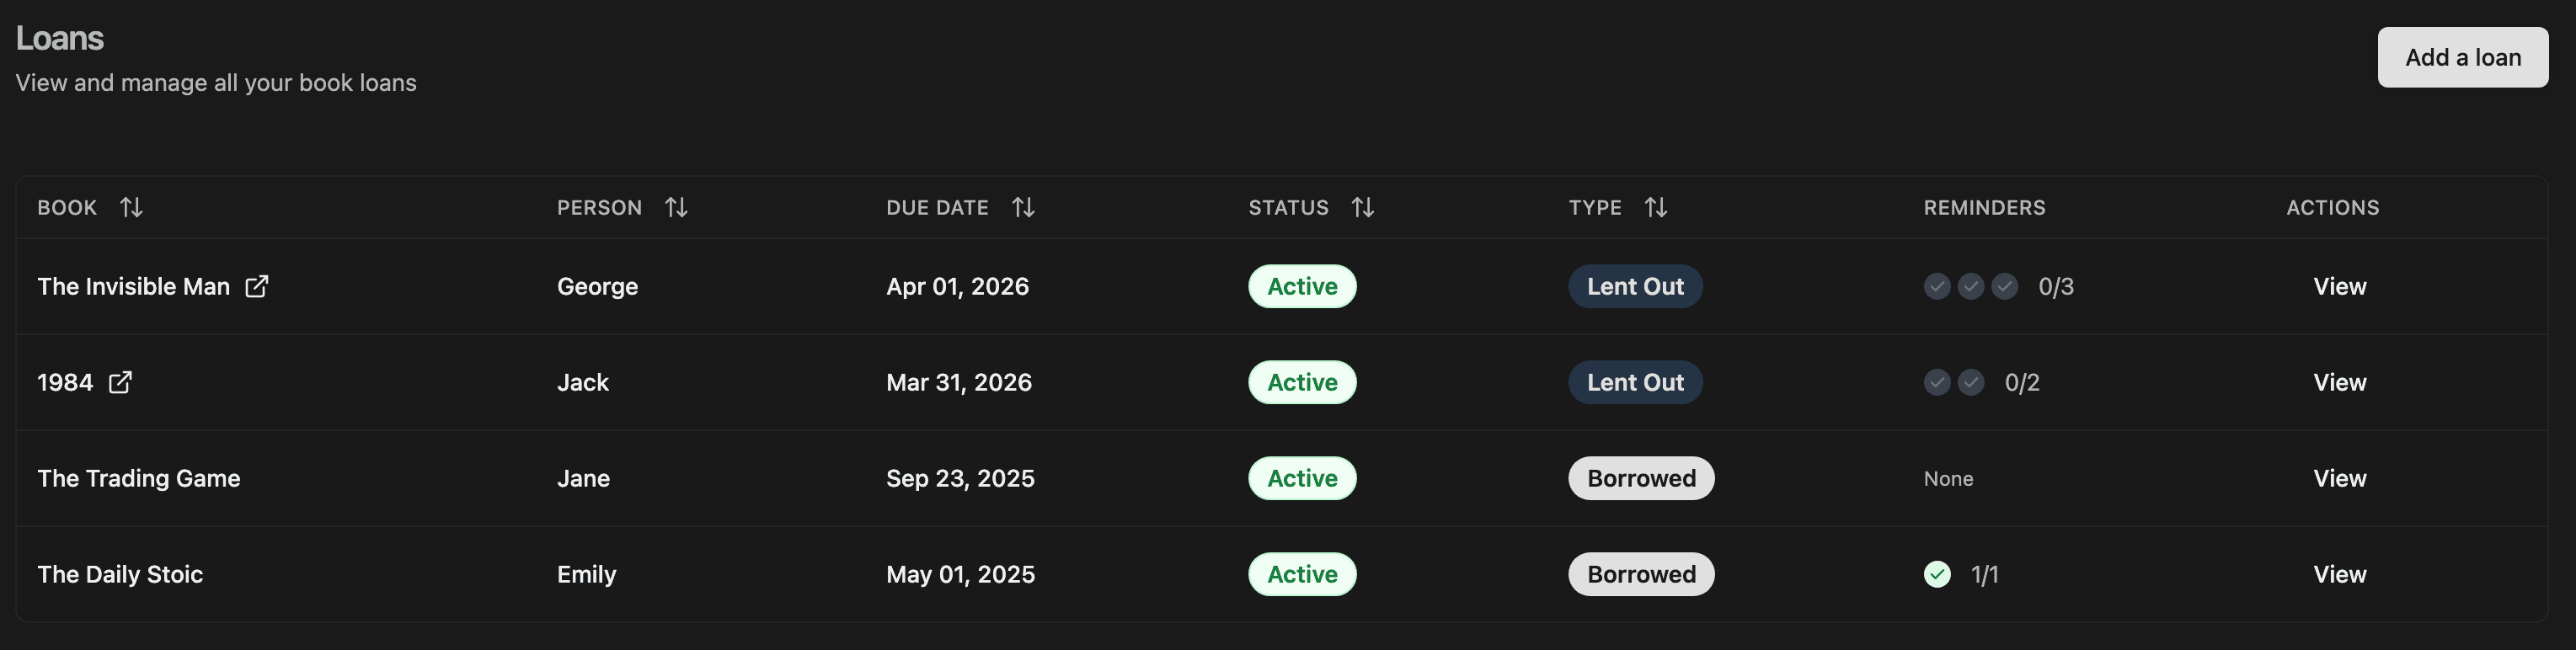Image resolution: width=2576 pixels, height=650 pixels.
Task: Sort loans by Status column
Action: (1362, 207)
